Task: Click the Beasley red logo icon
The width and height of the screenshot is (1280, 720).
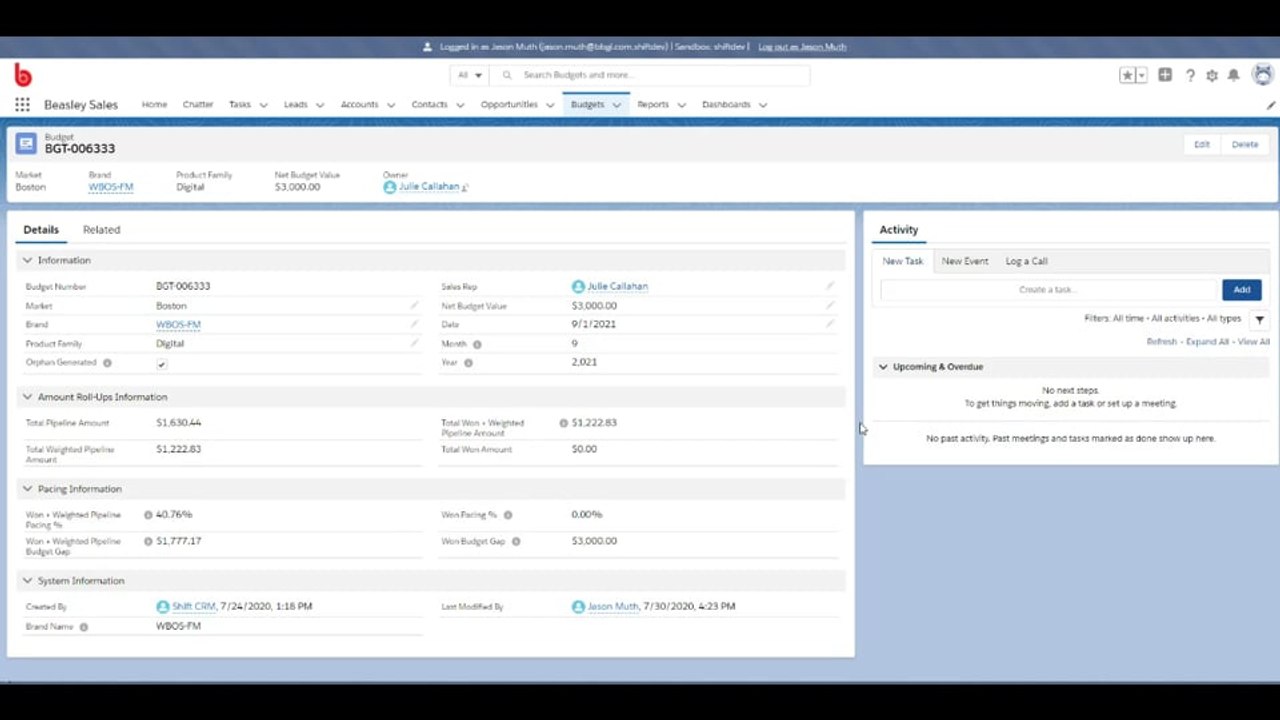Action: click(x=23, y=75)
